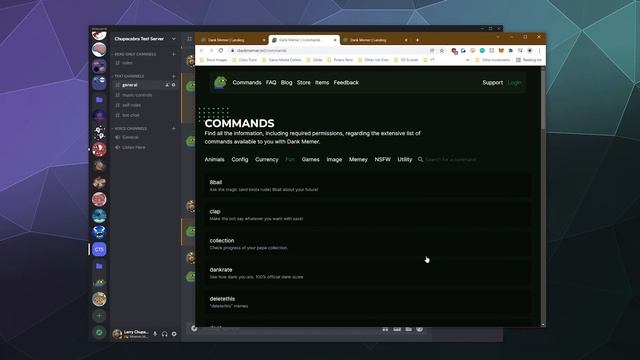This screenshot has width=640, height=360.
Task: Toggle Discord headphones deafen
Action: (x=164, y=334)
